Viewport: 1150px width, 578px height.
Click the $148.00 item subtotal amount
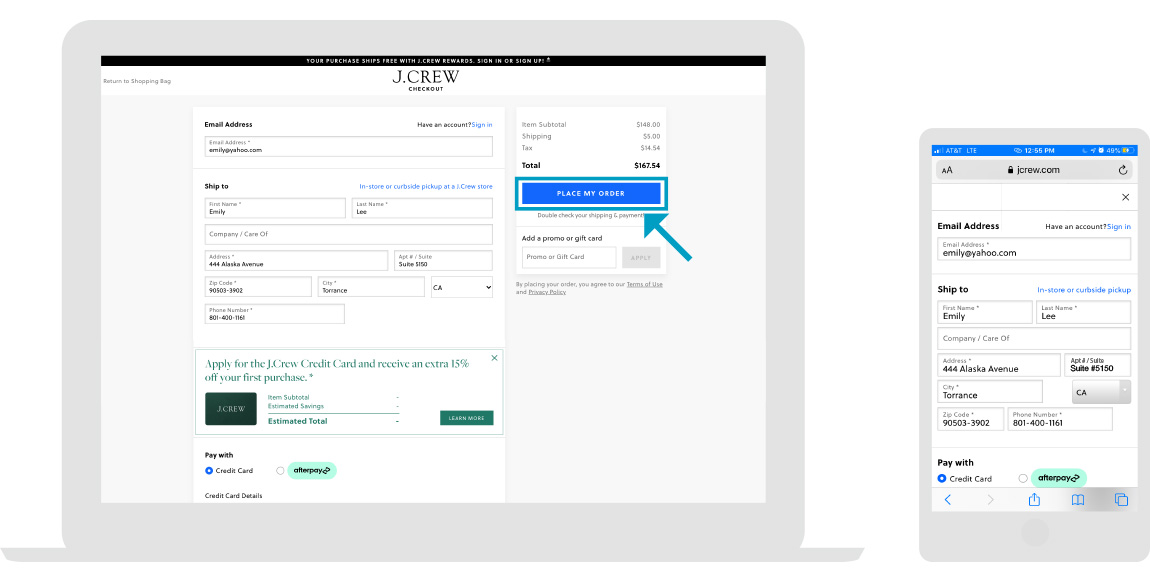pyautogui.click(x=648, y=125)
